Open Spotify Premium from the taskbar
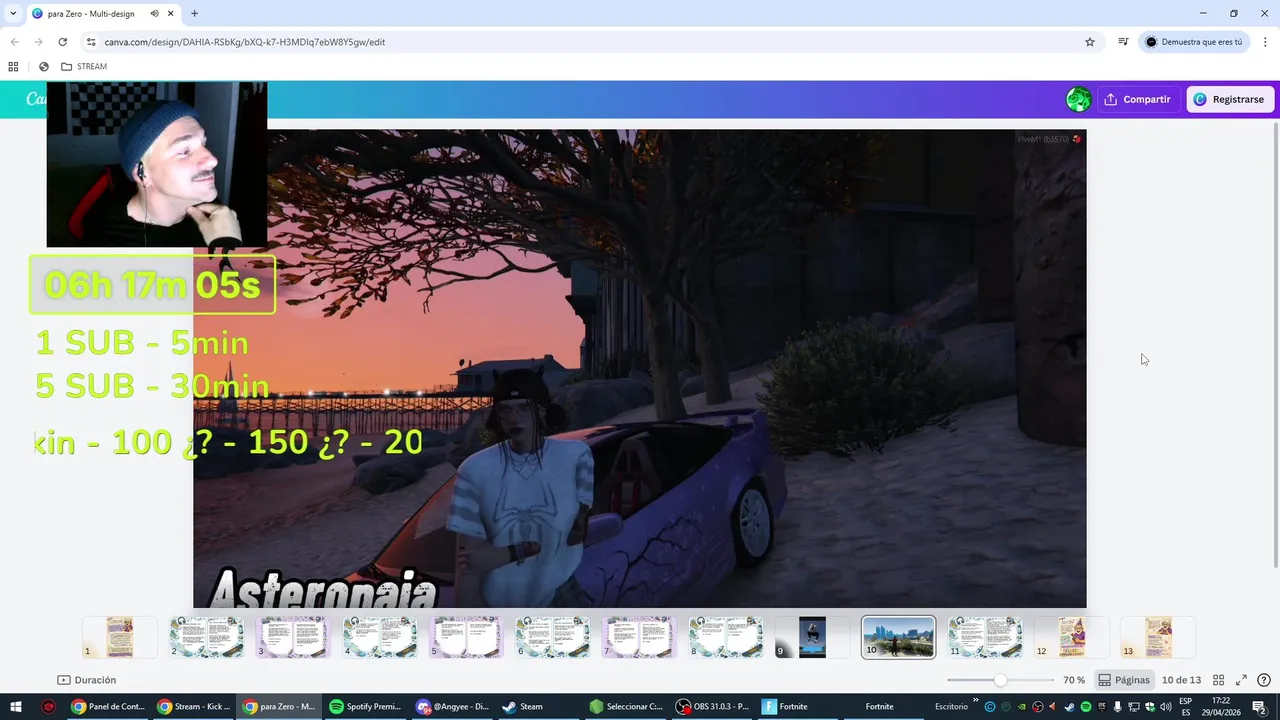 tap(366, 707)
